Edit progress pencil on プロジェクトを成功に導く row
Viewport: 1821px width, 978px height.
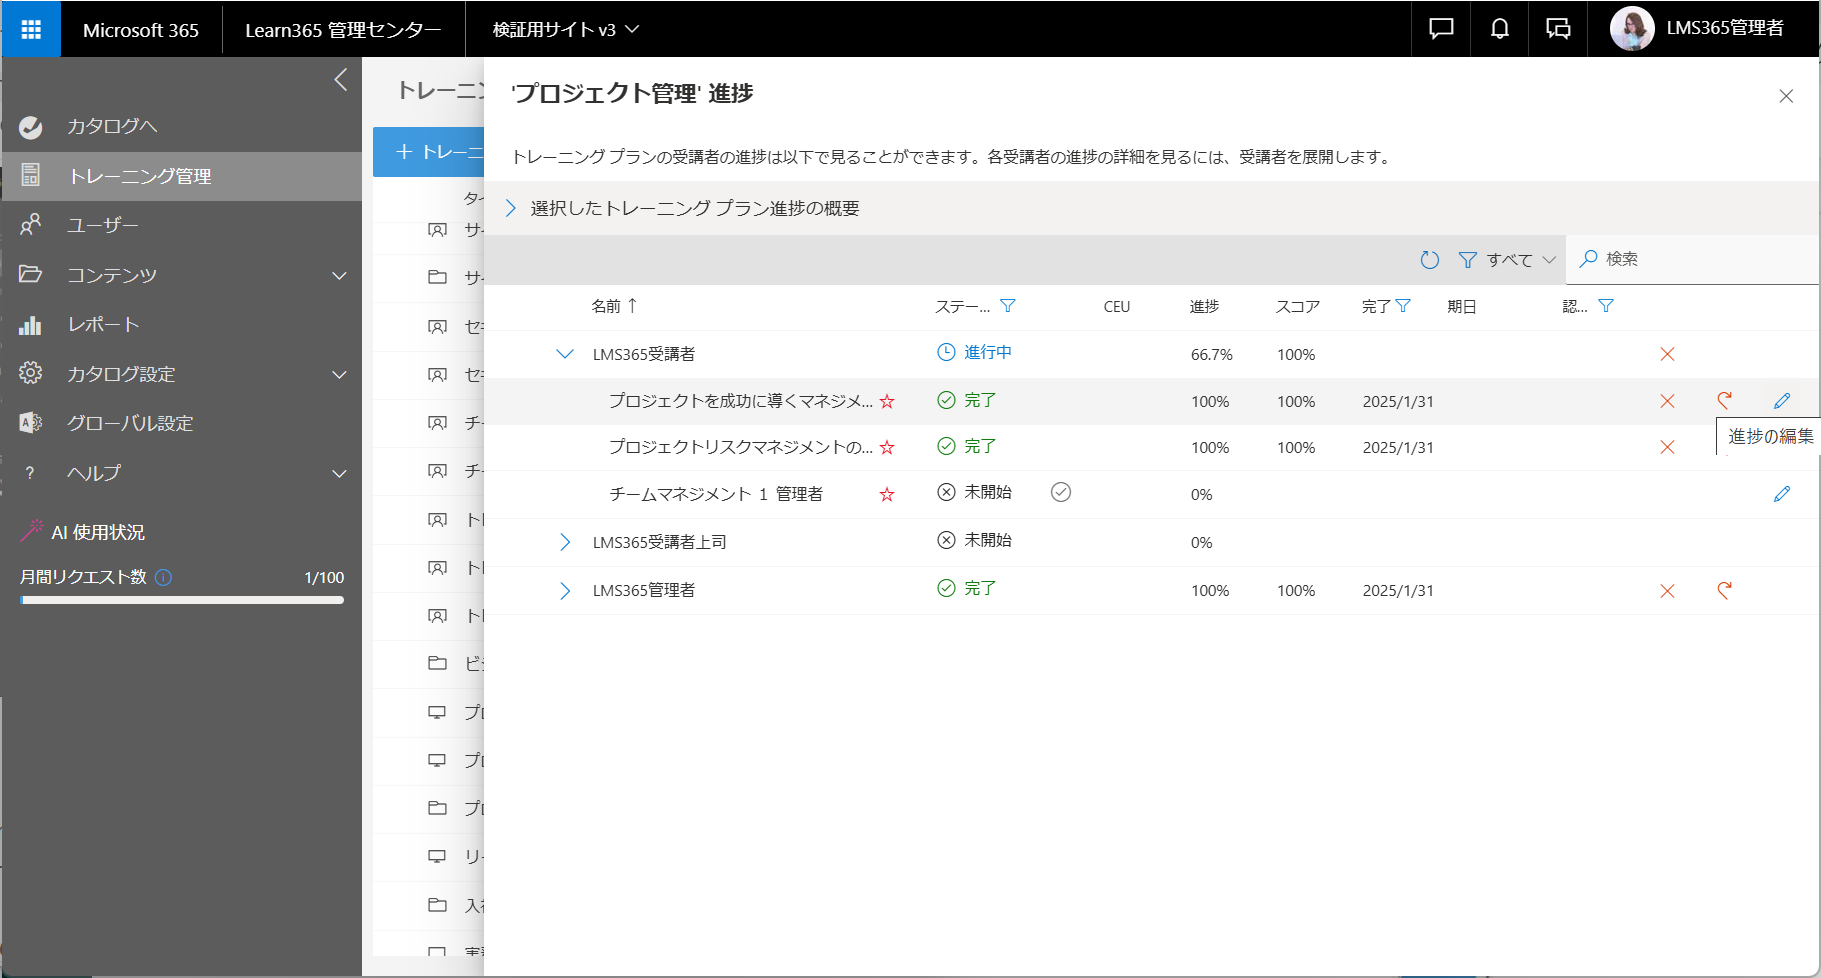click(x=1782, y=401)
